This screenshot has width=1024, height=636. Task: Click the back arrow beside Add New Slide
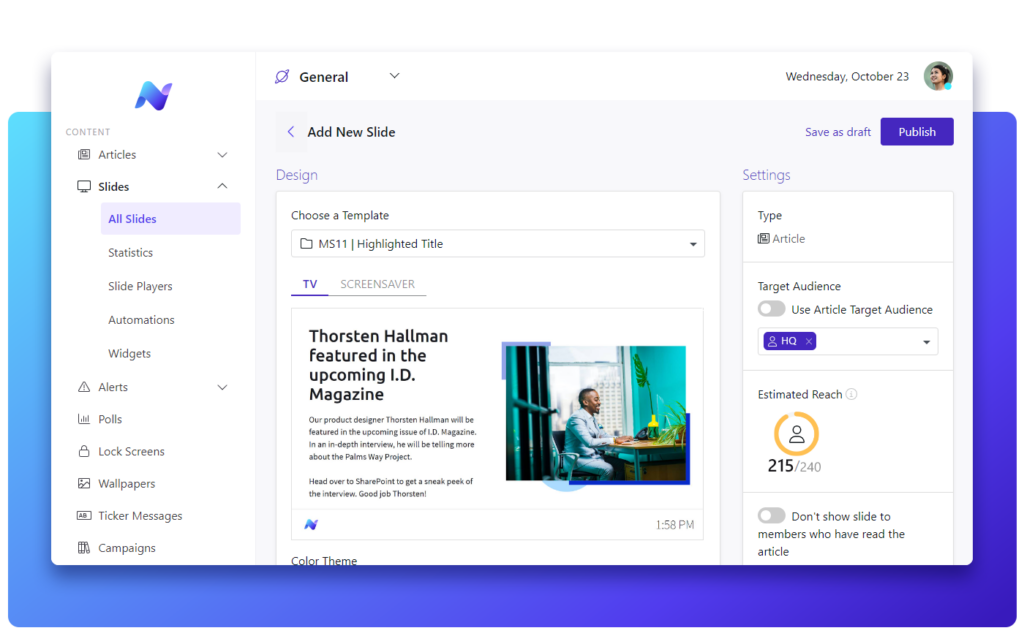tap(291, 131)
